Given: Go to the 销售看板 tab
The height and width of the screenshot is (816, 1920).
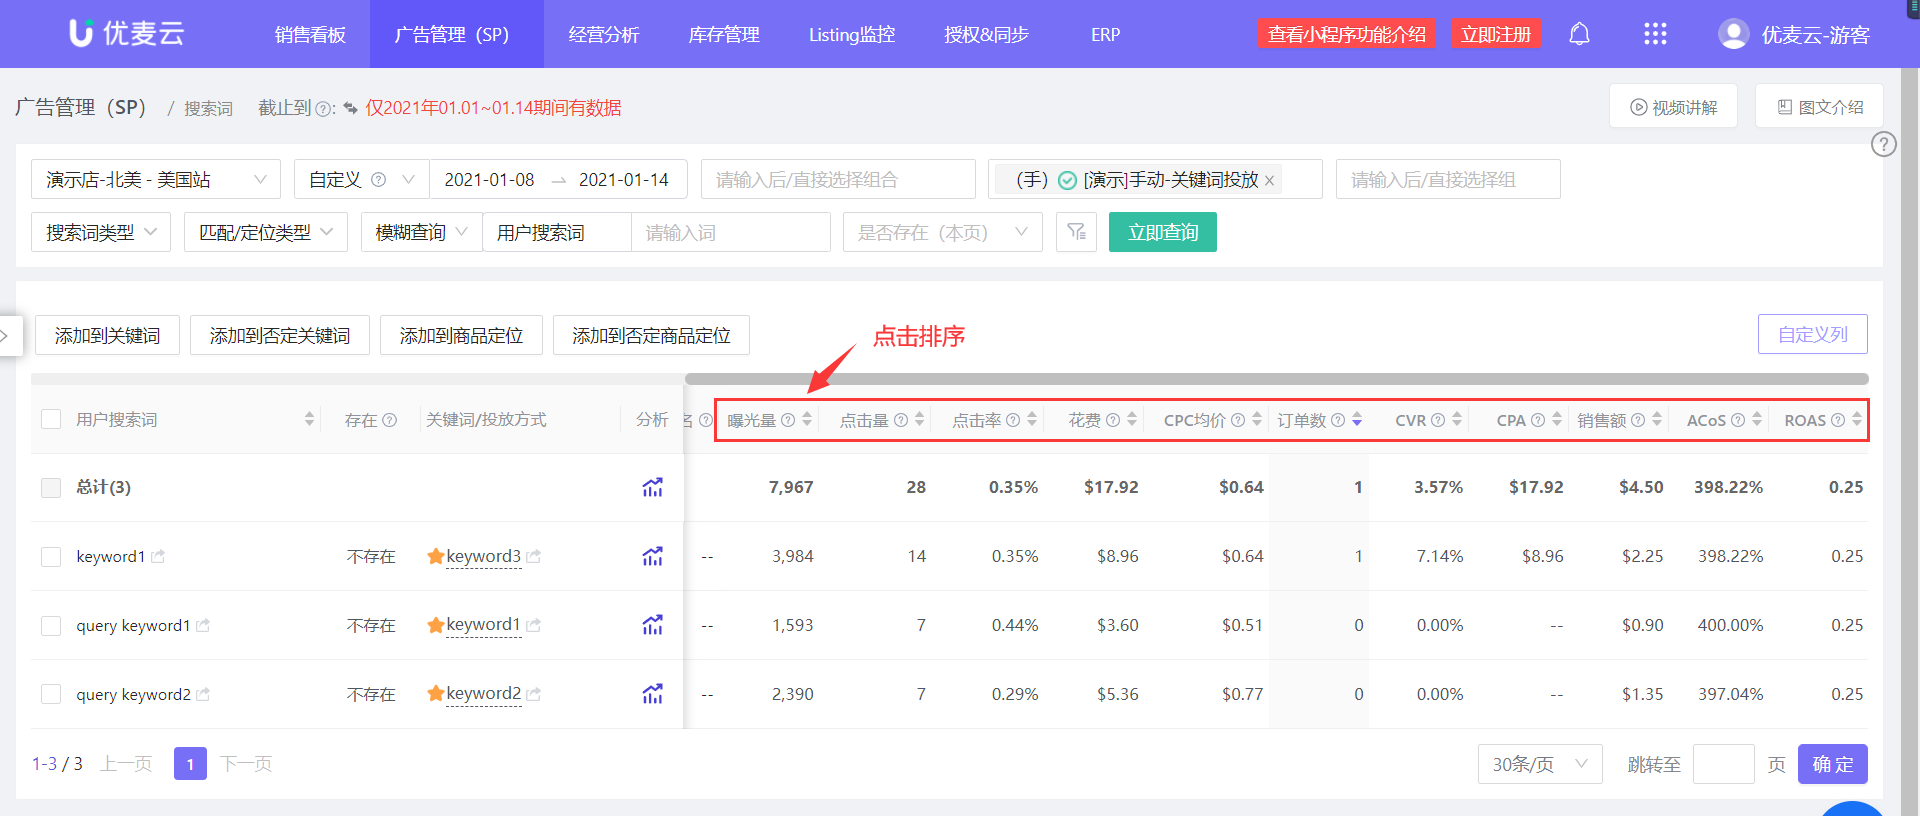Looking at the screenshot, I should click(x=310, y=34).
